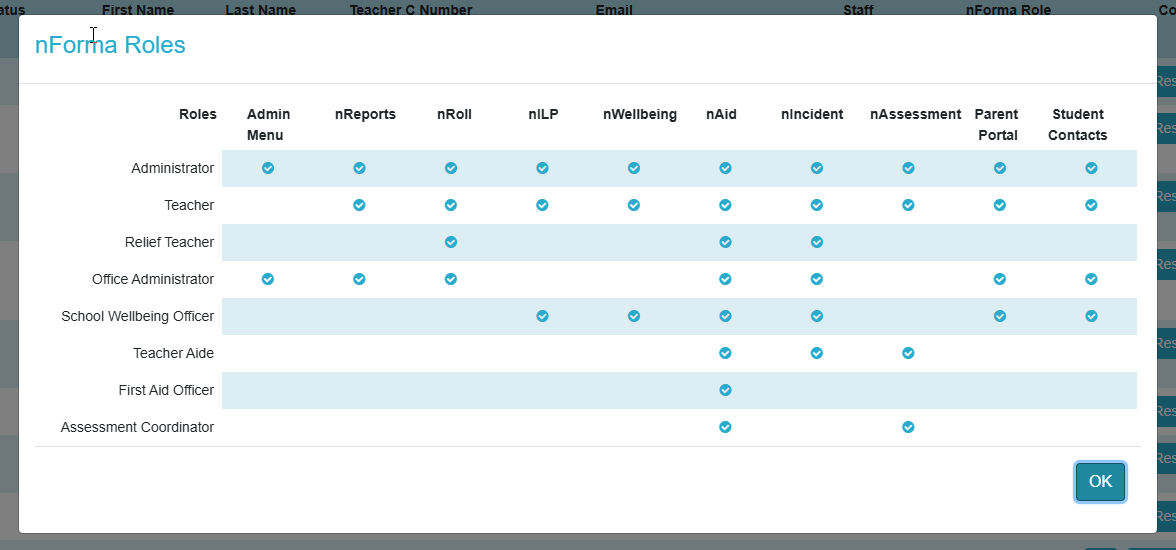Click the First Aid Officer role label
The width and height of the screenshot is (1176, 550).
pos(166,390)
